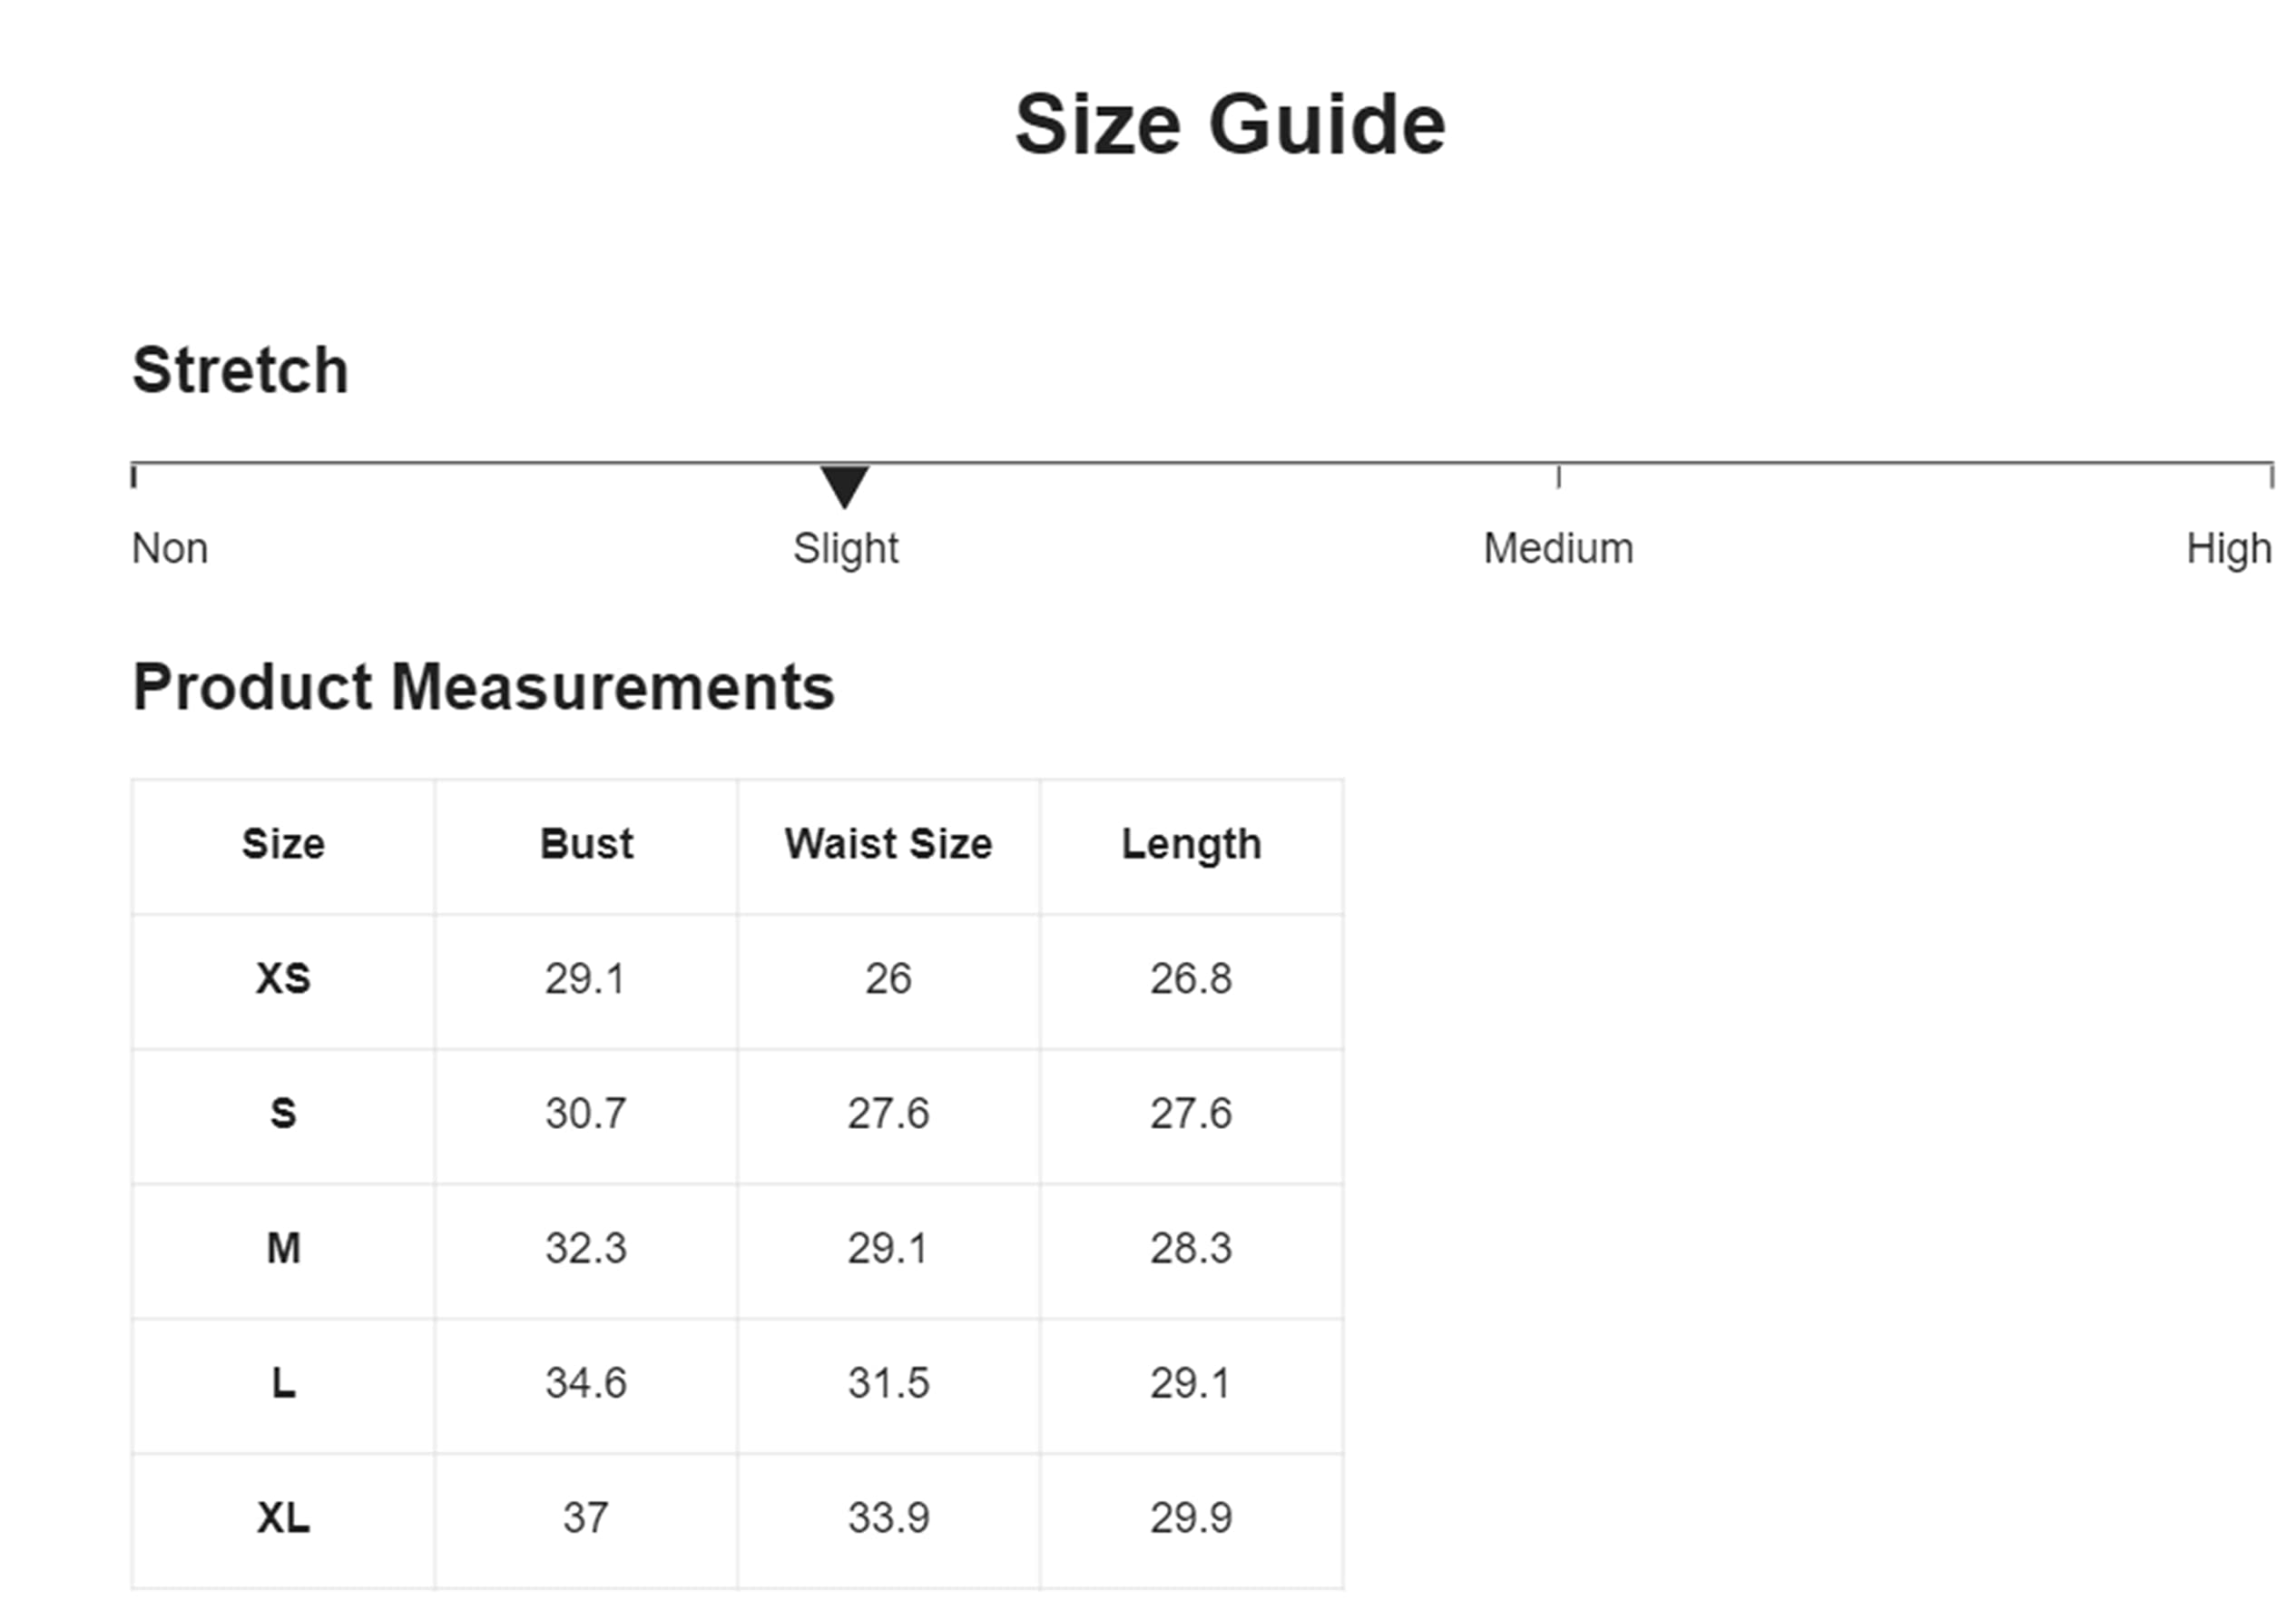Click the Size Guide title

point(1229,125)
